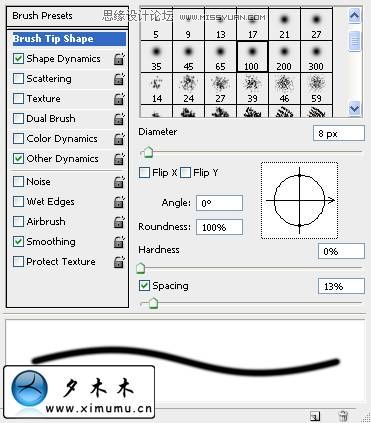
Task: Toggle lock icon for Protect Texture
Action: (119, 262)
